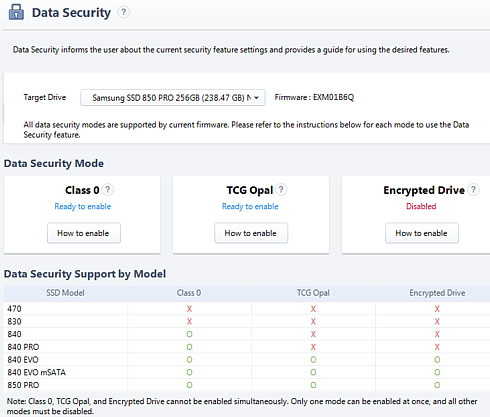Click Ready to enable status under Class 0

pos(83,206)
